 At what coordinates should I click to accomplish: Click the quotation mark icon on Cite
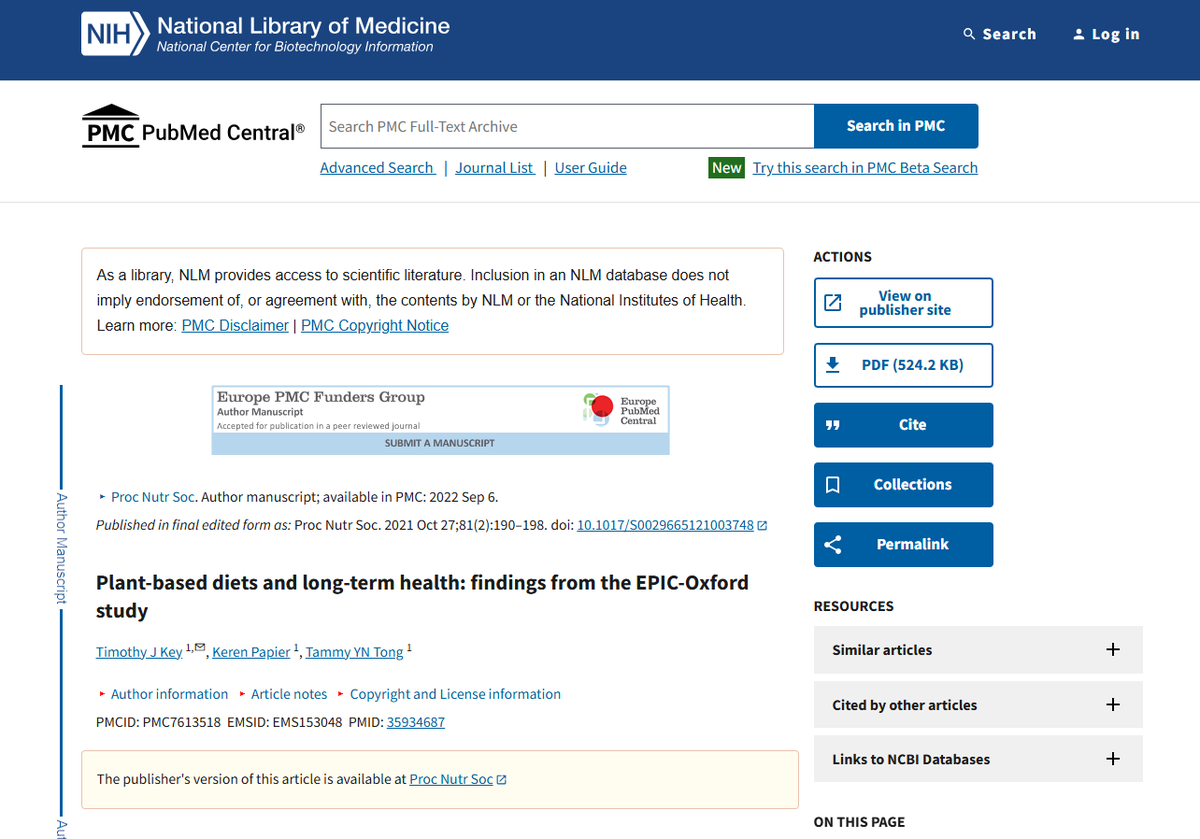832,425
